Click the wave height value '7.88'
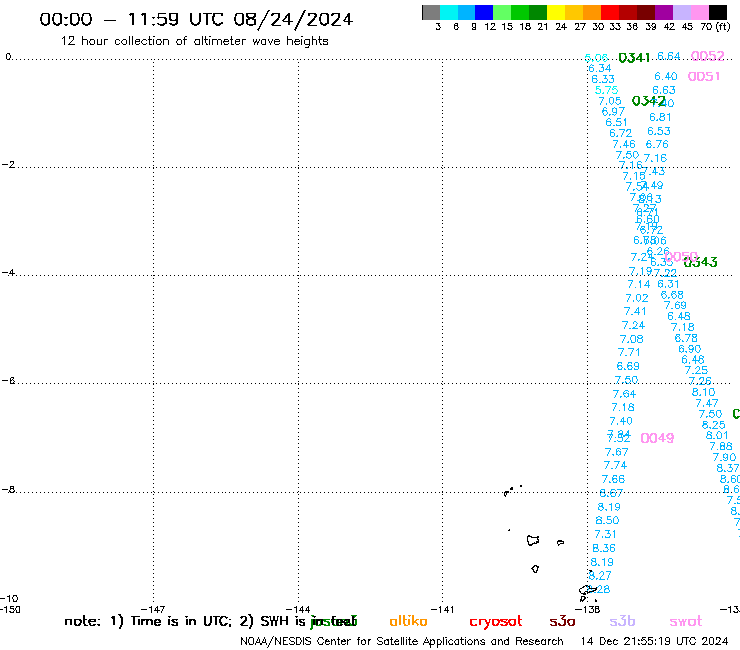The image size is (740, 650). click(721, 447)
